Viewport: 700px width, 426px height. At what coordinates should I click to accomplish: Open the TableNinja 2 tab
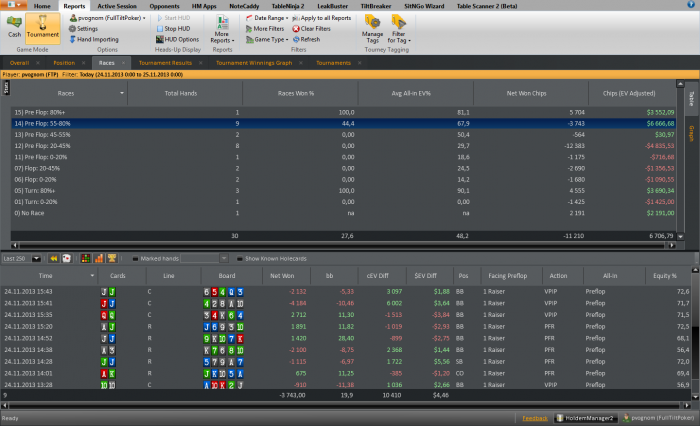pos(288,6)
